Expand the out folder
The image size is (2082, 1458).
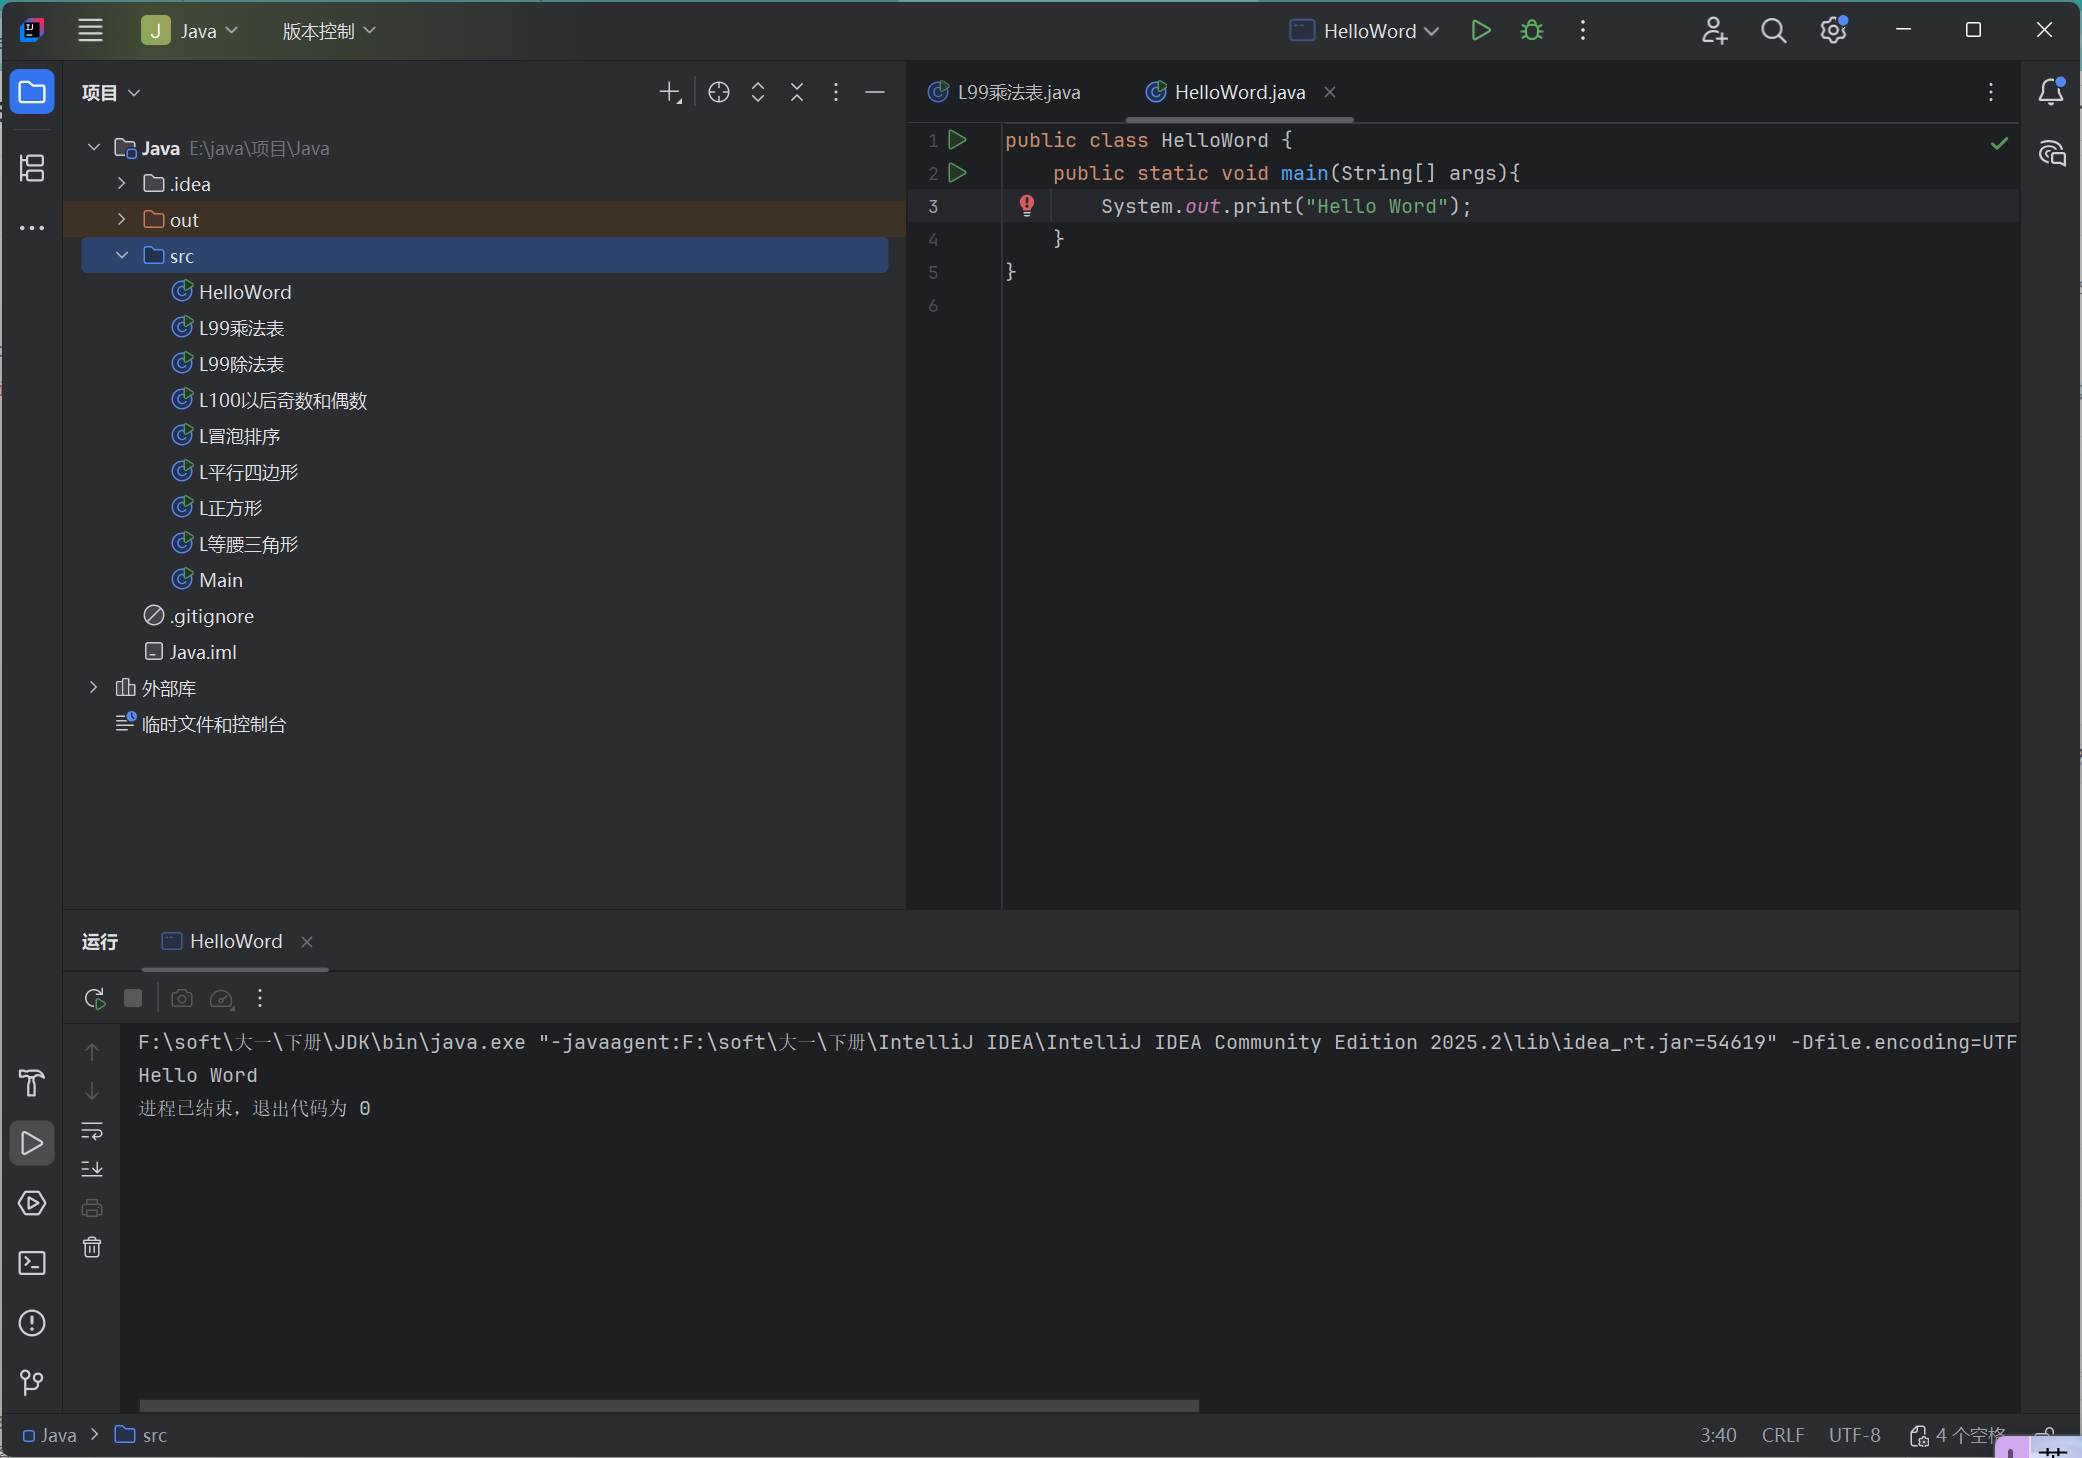tap(122, 219)
